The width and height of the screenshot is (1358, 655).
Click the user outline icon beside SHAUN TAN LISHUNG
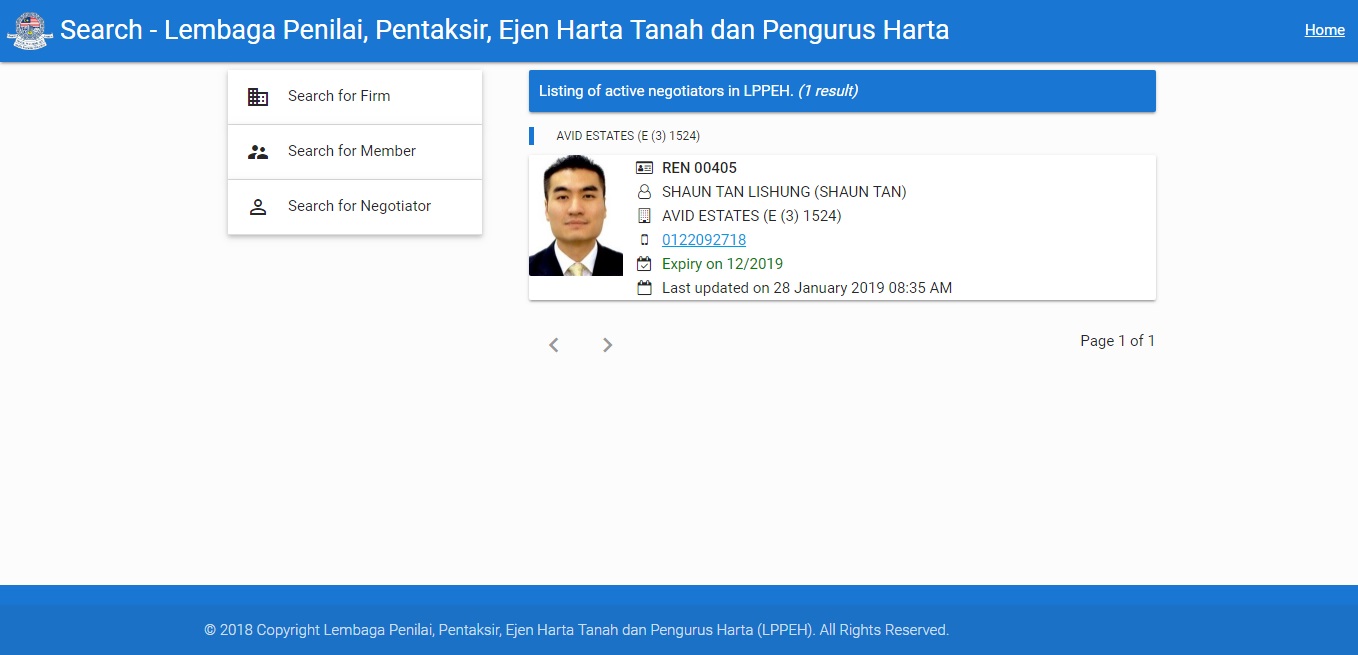pos(644,192)
